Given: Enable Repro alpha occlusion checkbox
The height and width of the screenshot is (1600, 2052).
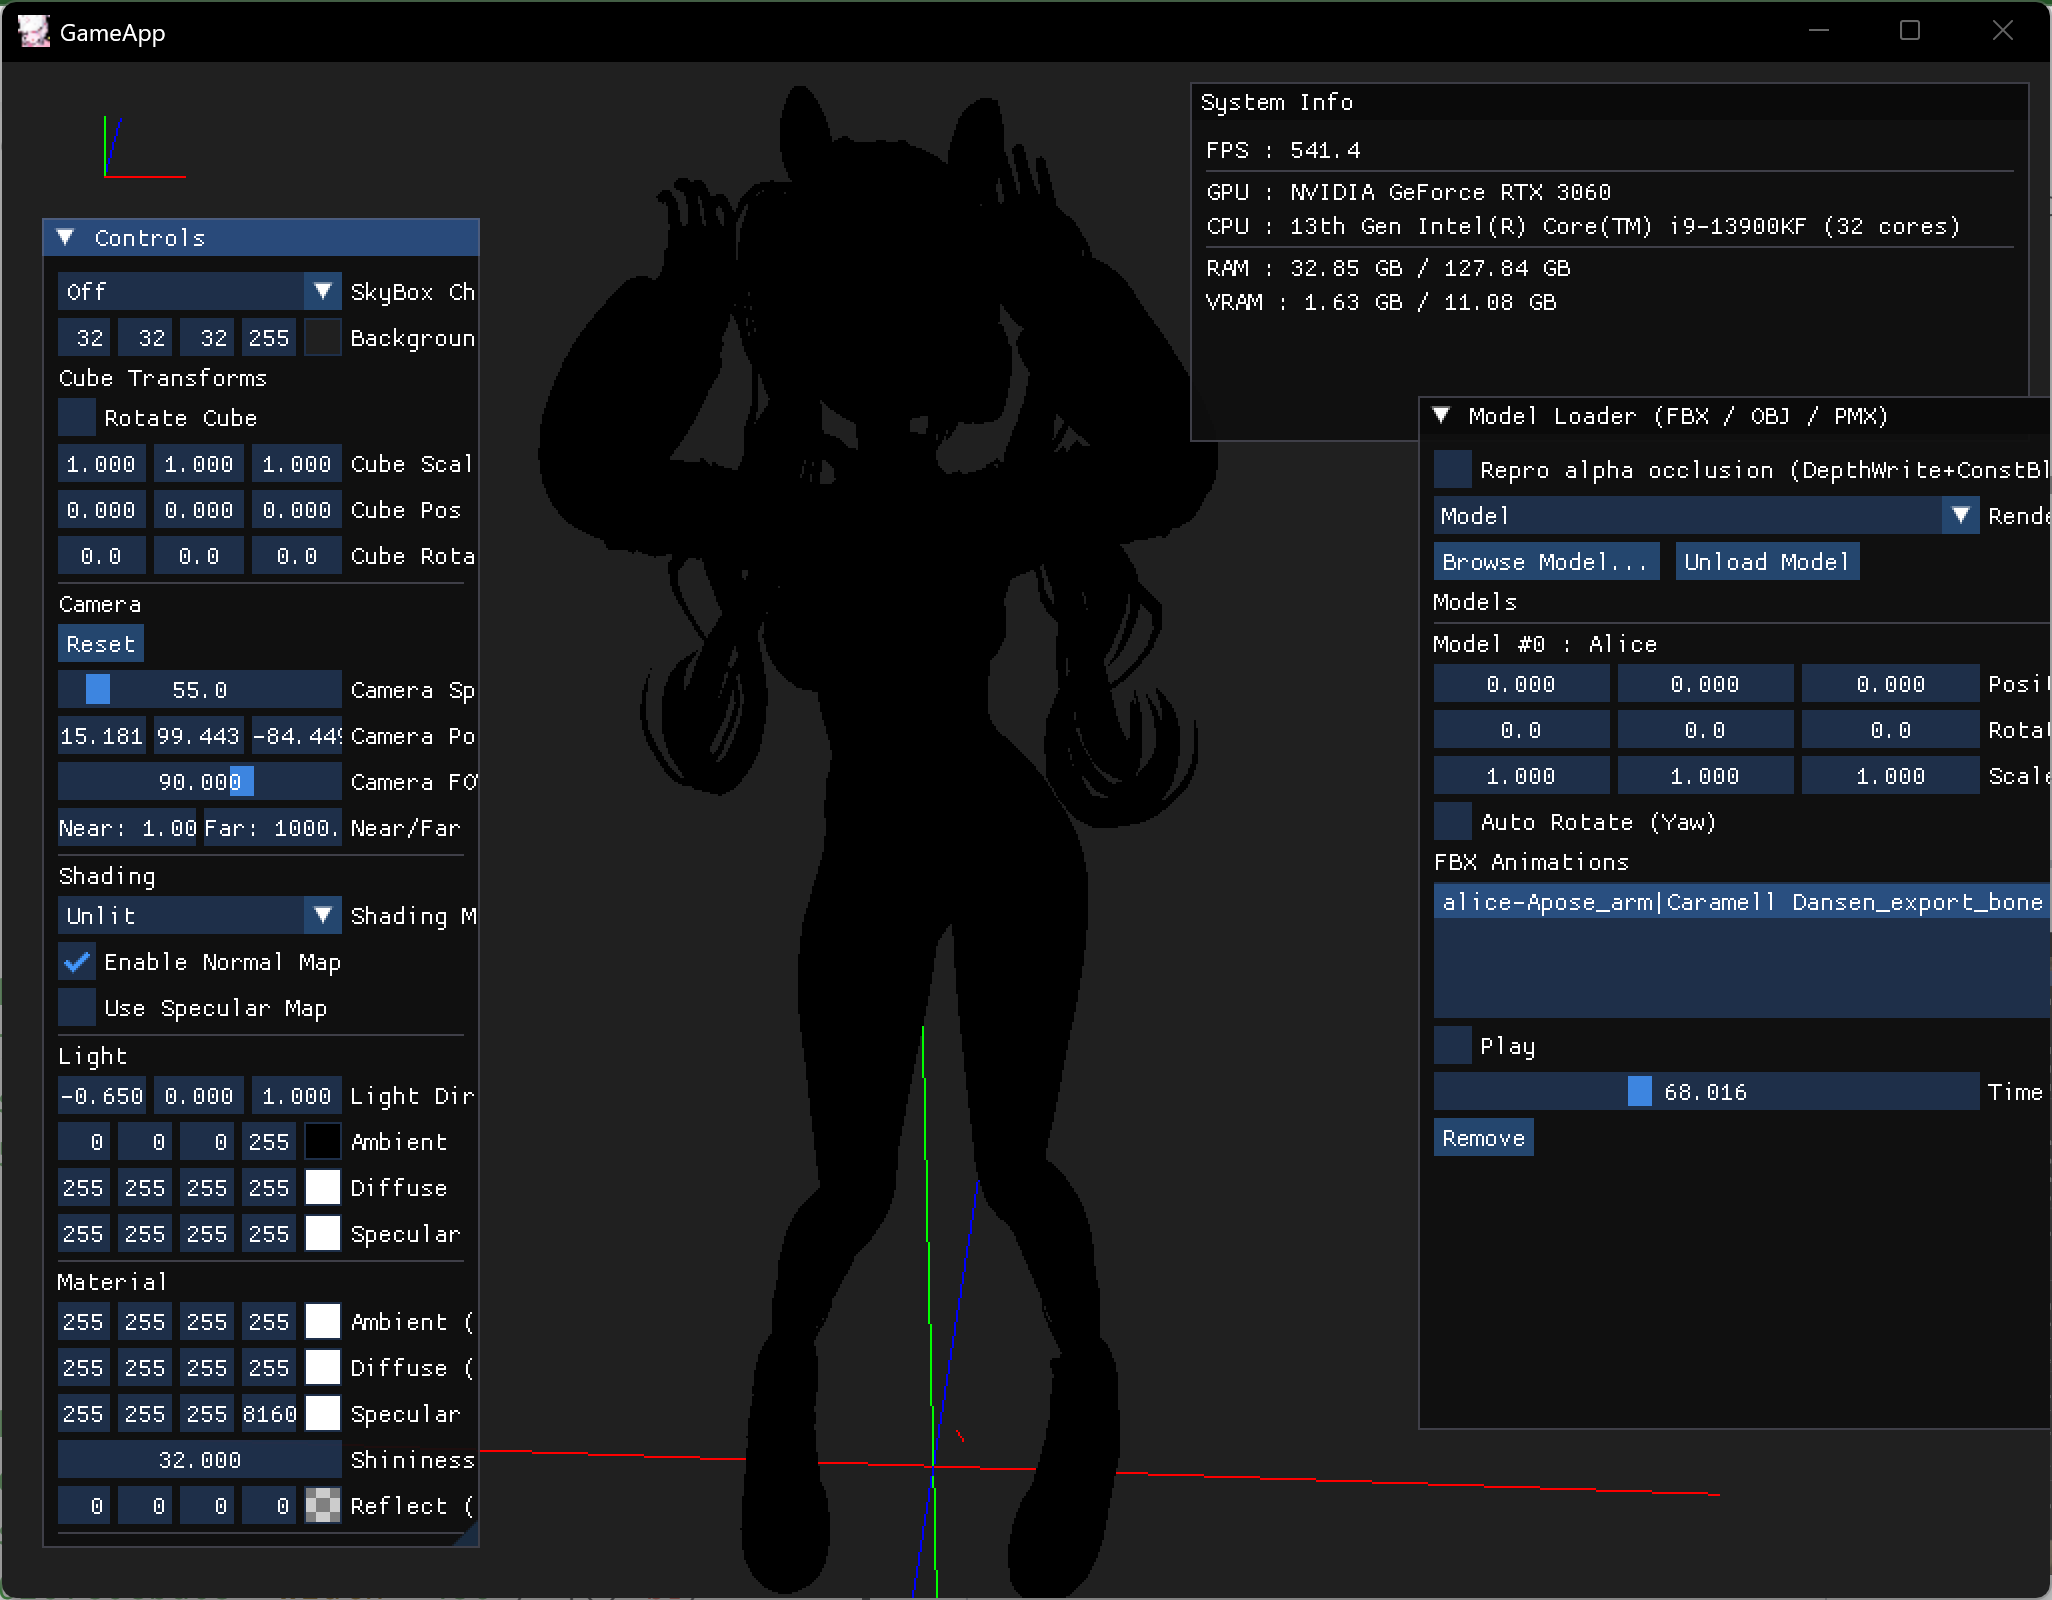Looking at the screenshot, I should [x=1453, y=470].
